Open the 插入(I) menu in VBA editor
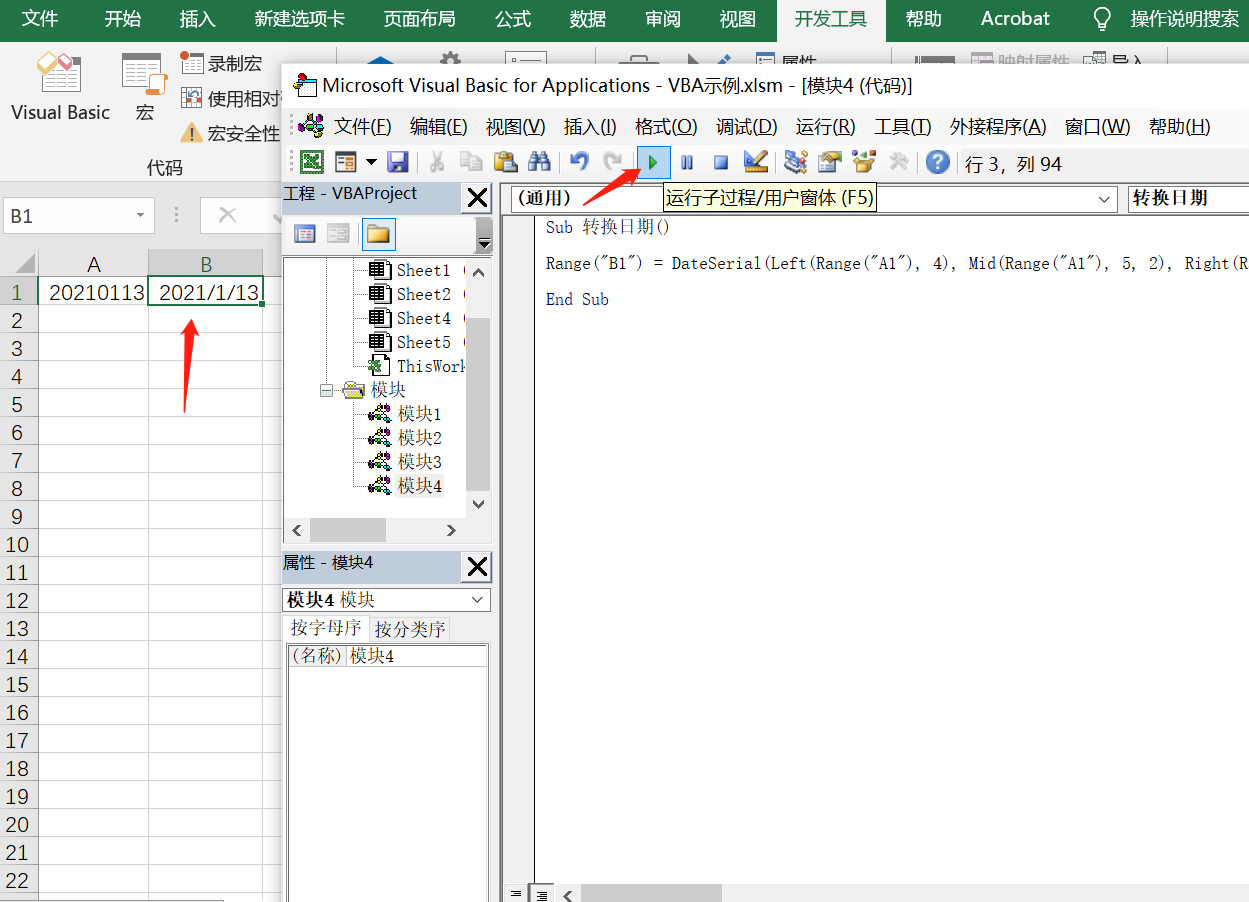The image size is (1249, 902). (590, 127)
